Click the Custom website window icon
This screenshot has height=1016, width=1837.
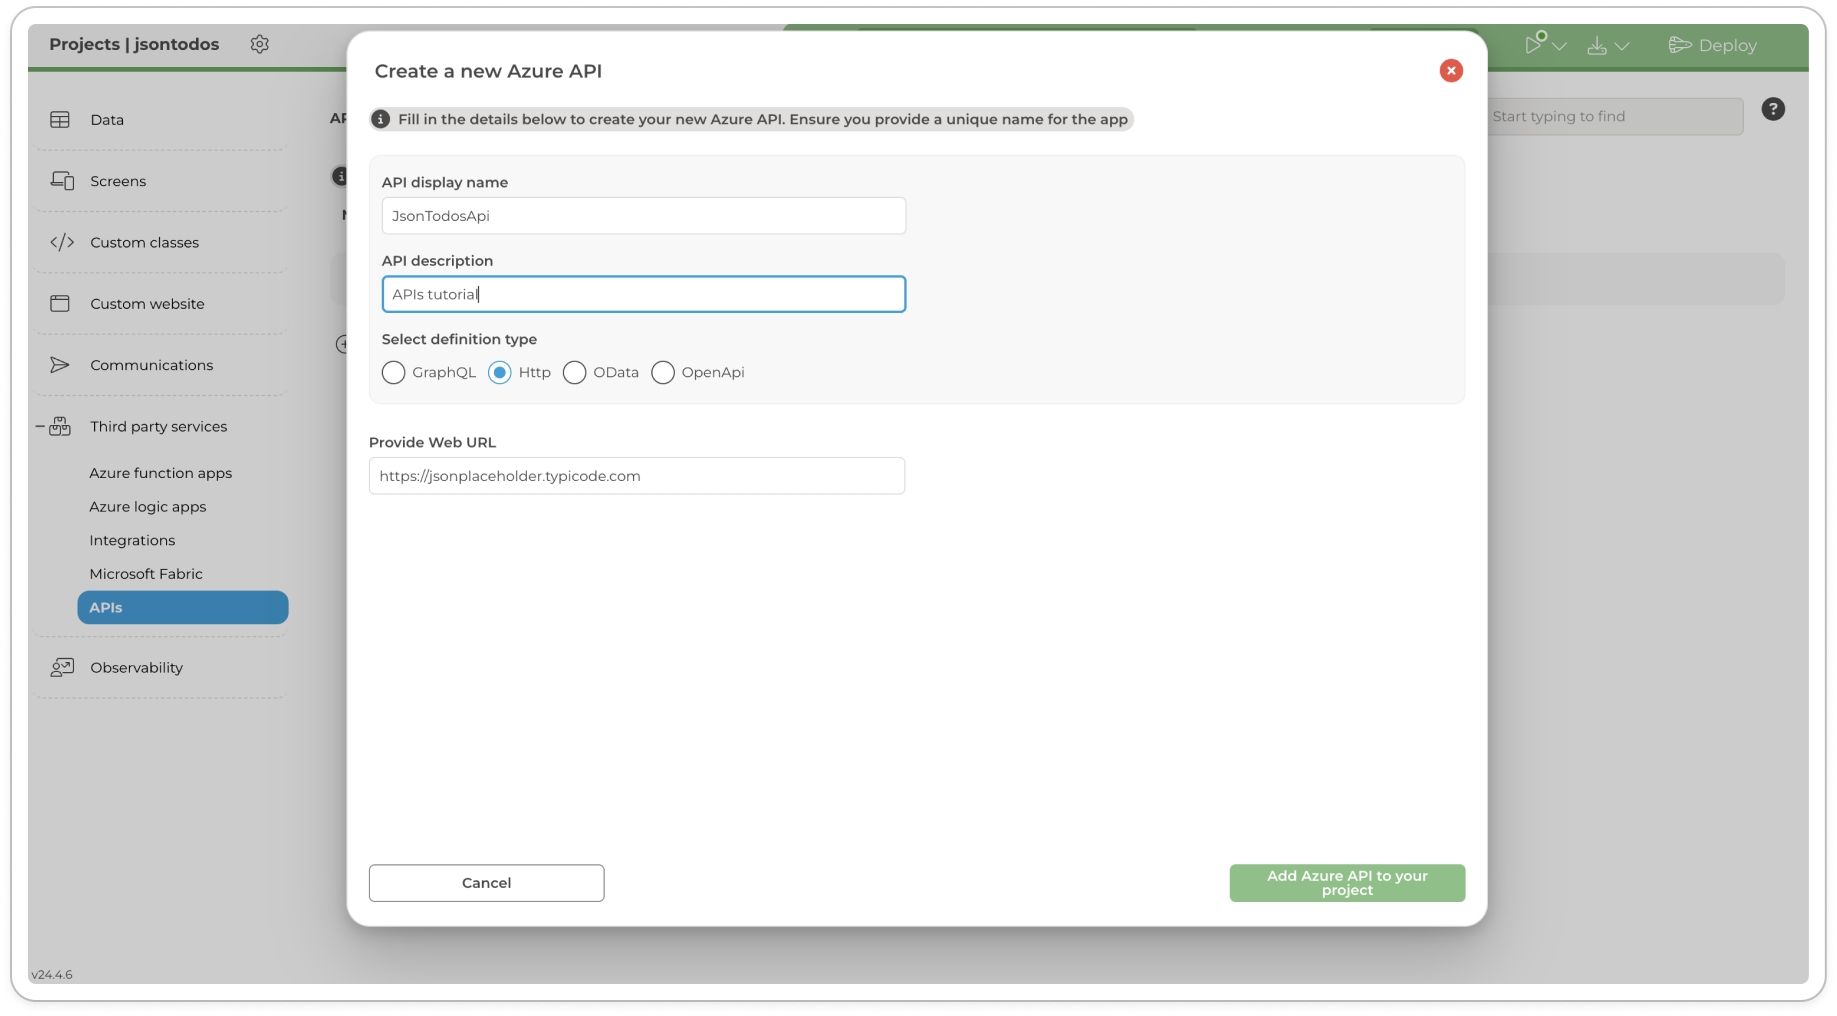[60, 303]
